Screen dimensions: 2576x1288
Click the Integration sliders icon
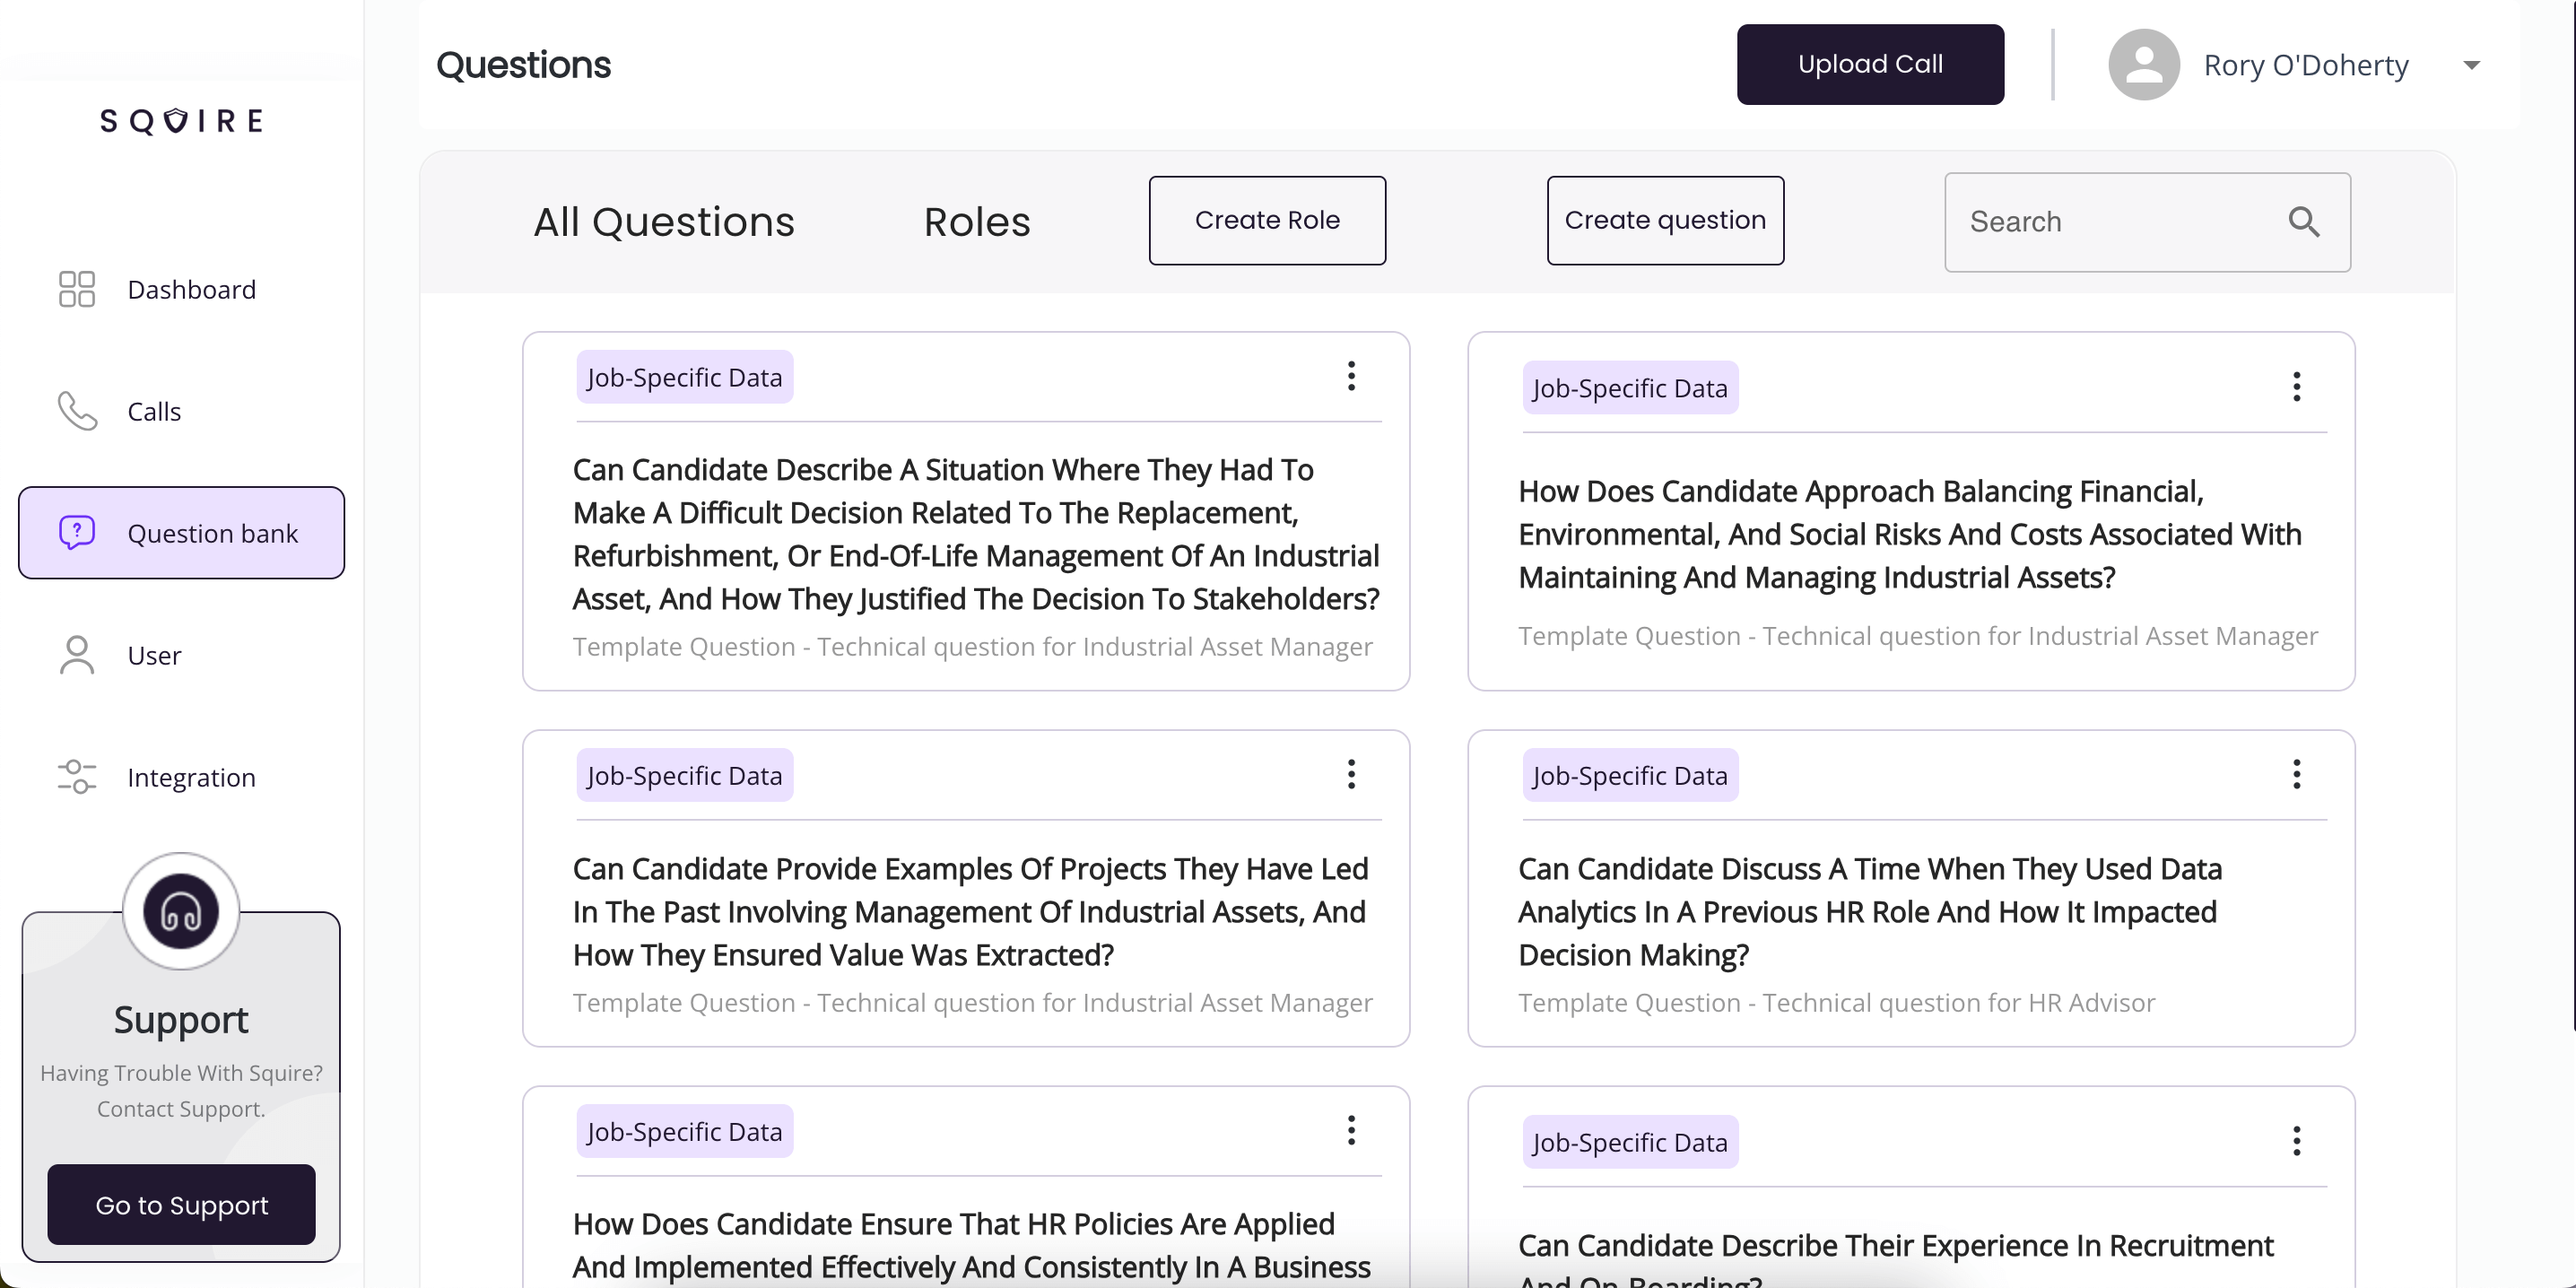(77, 777)
